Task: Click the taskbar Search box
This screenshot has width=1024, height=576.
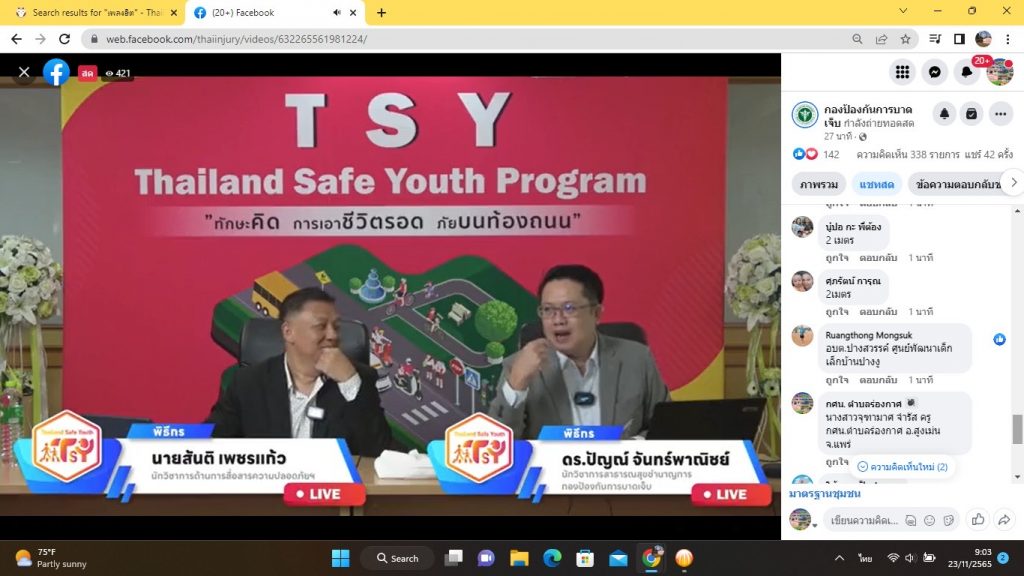Action: point(398,558)
